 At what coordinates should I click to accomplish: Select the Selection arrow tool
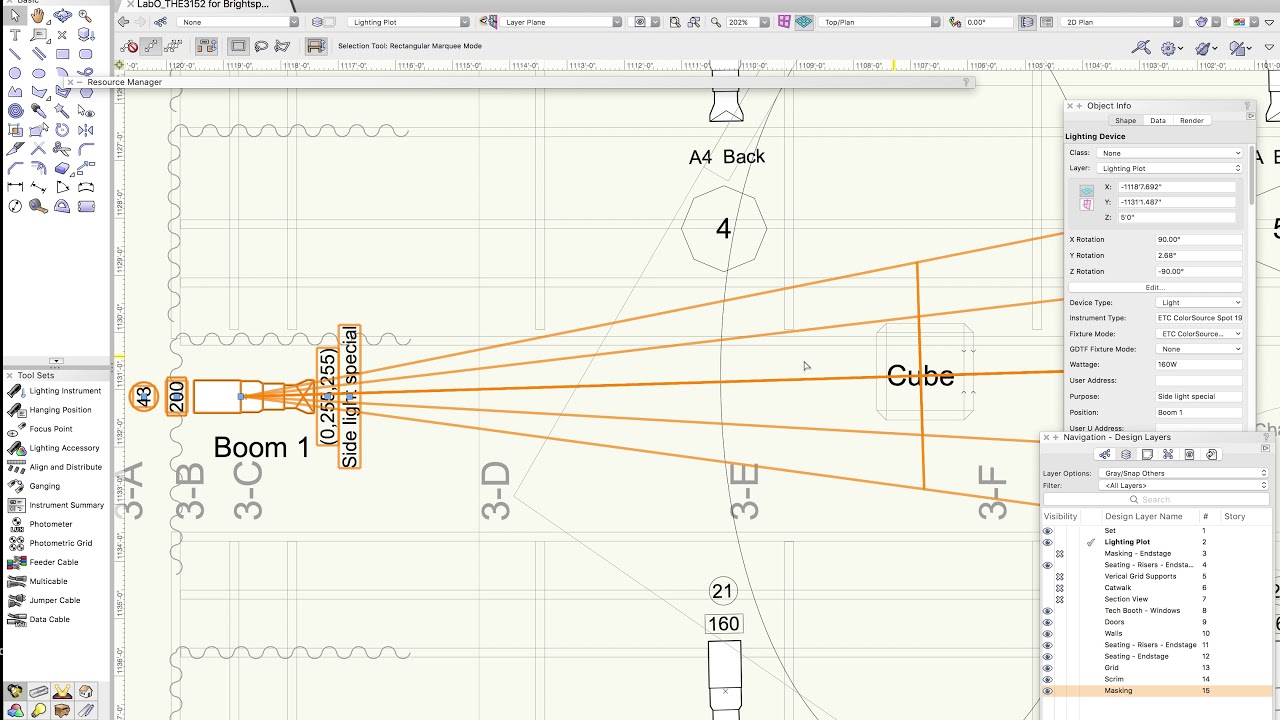coord(15,16)
